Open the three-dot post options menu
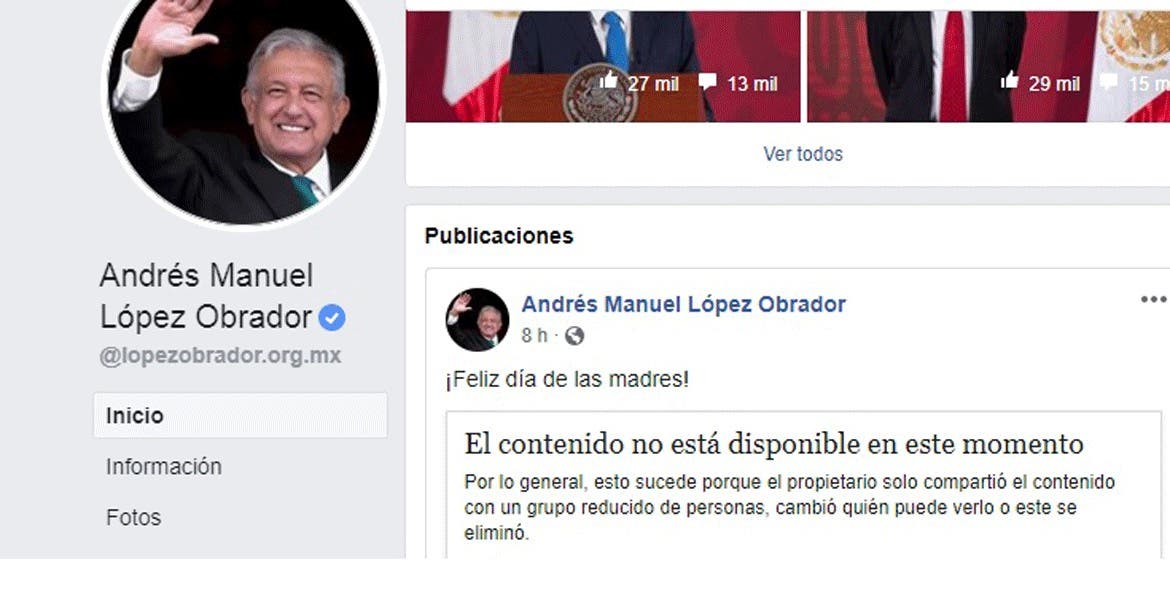 (x=1153, y=300)
